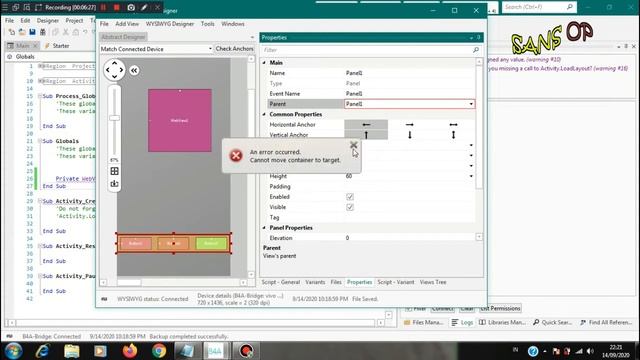Open the Project menu in the B4A IDE
The height and width of the screenshot is (360, 640).
point(74,20)
